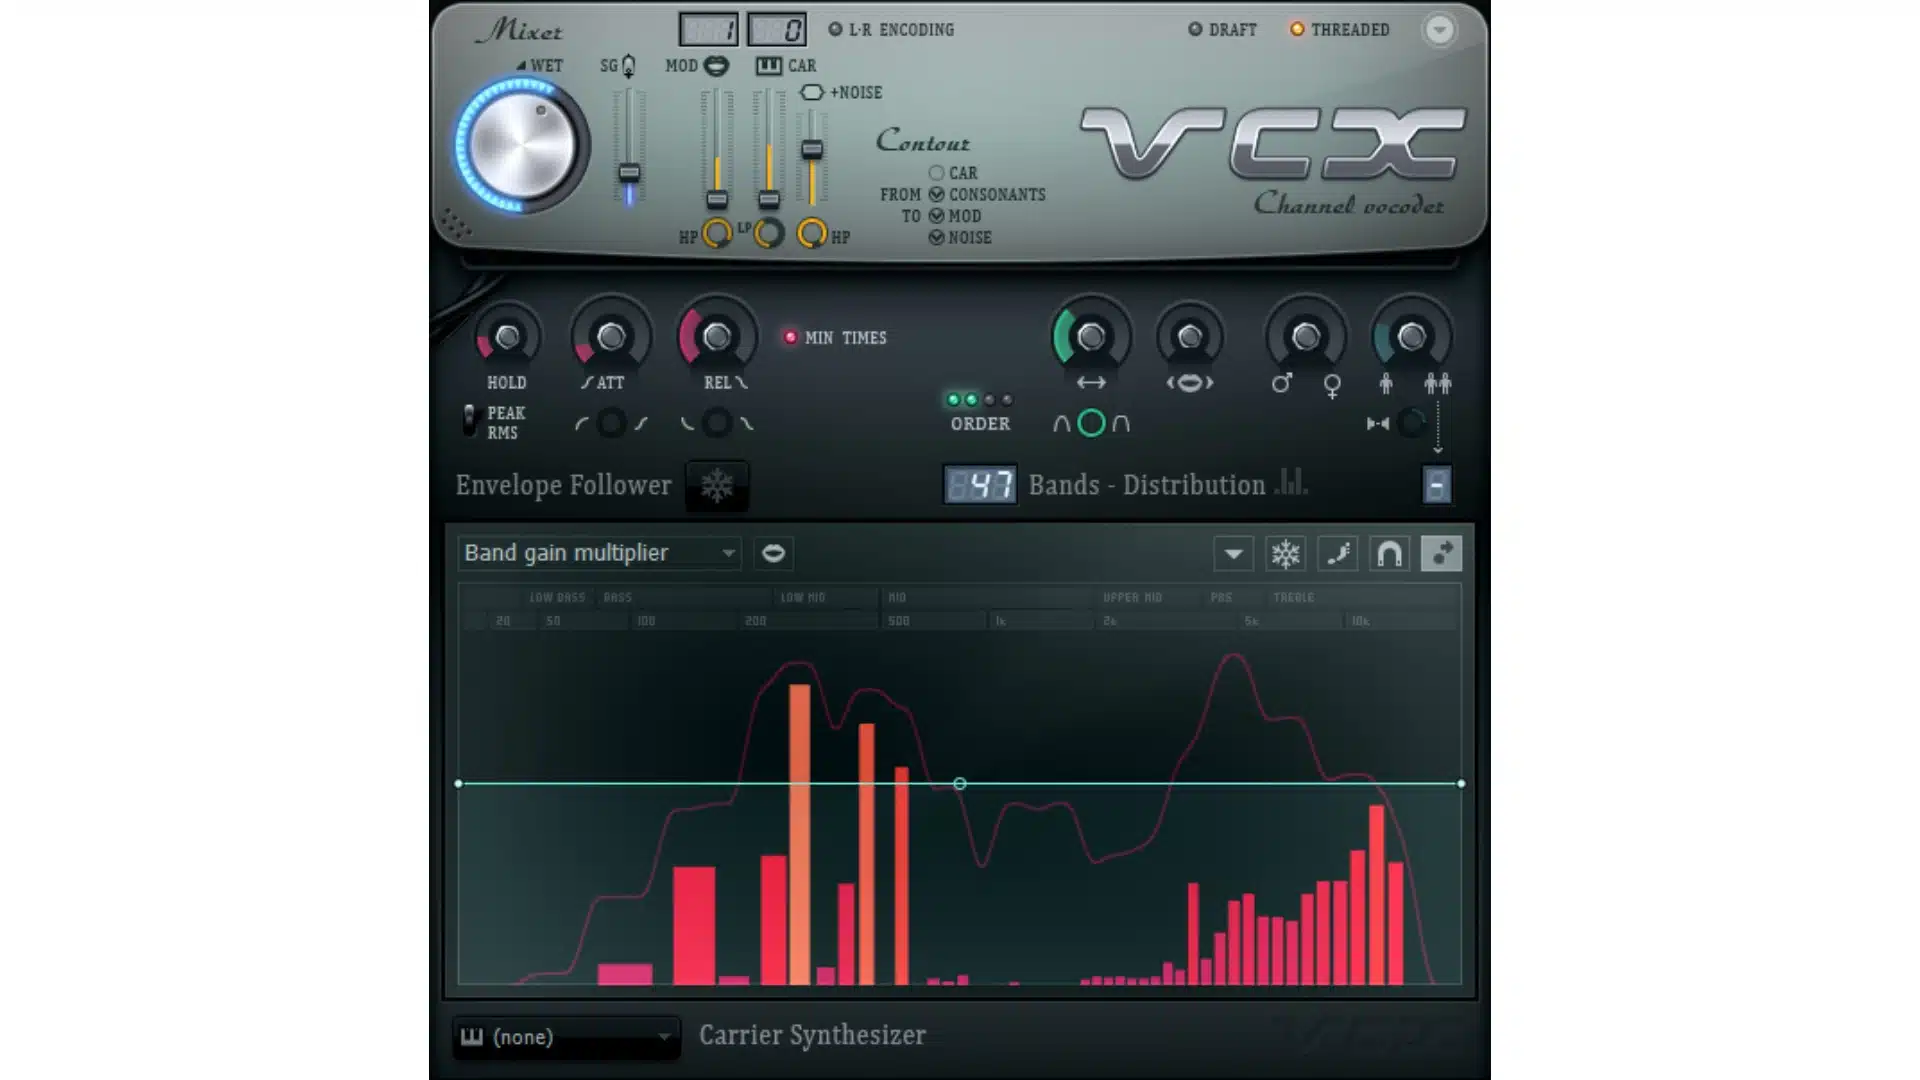Click the formant shift lips icon

(1189, 383)
